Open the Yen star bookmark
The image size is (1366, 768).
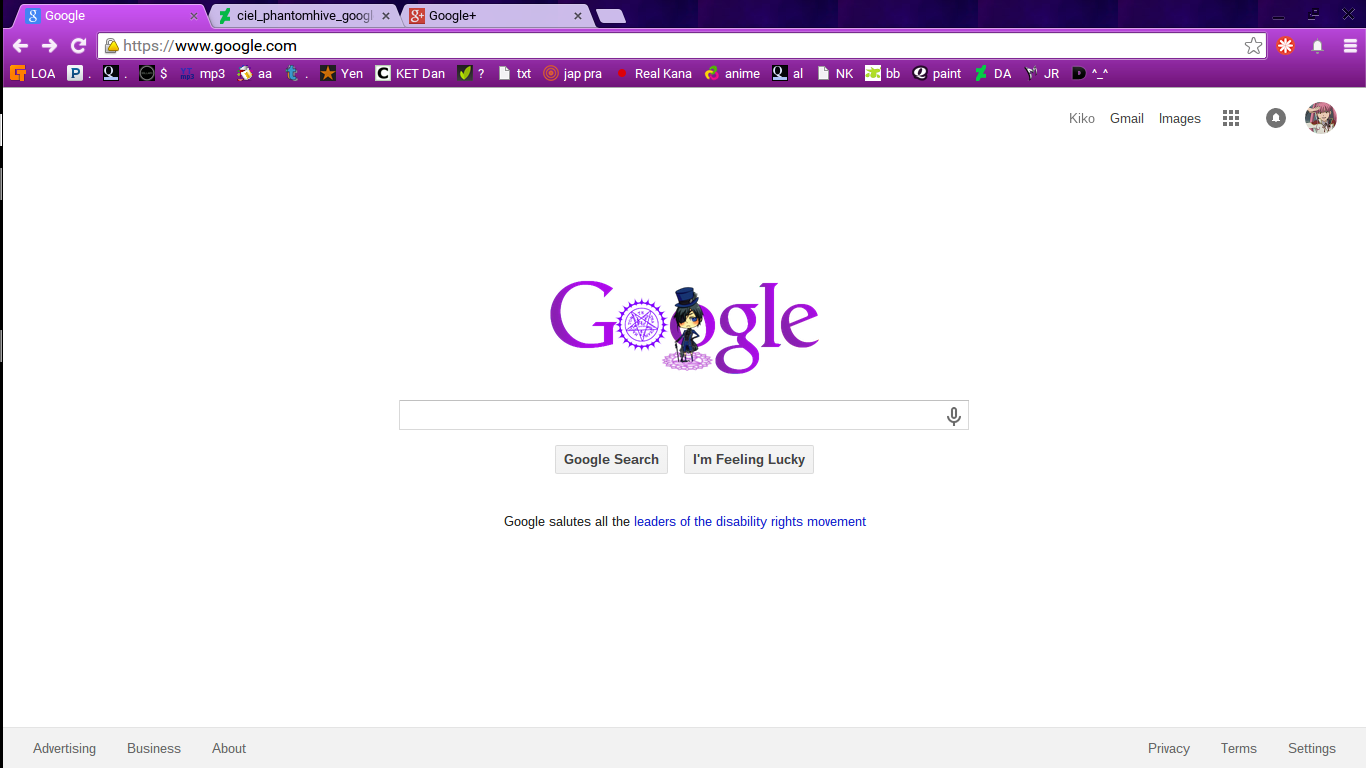pos(341,73)
